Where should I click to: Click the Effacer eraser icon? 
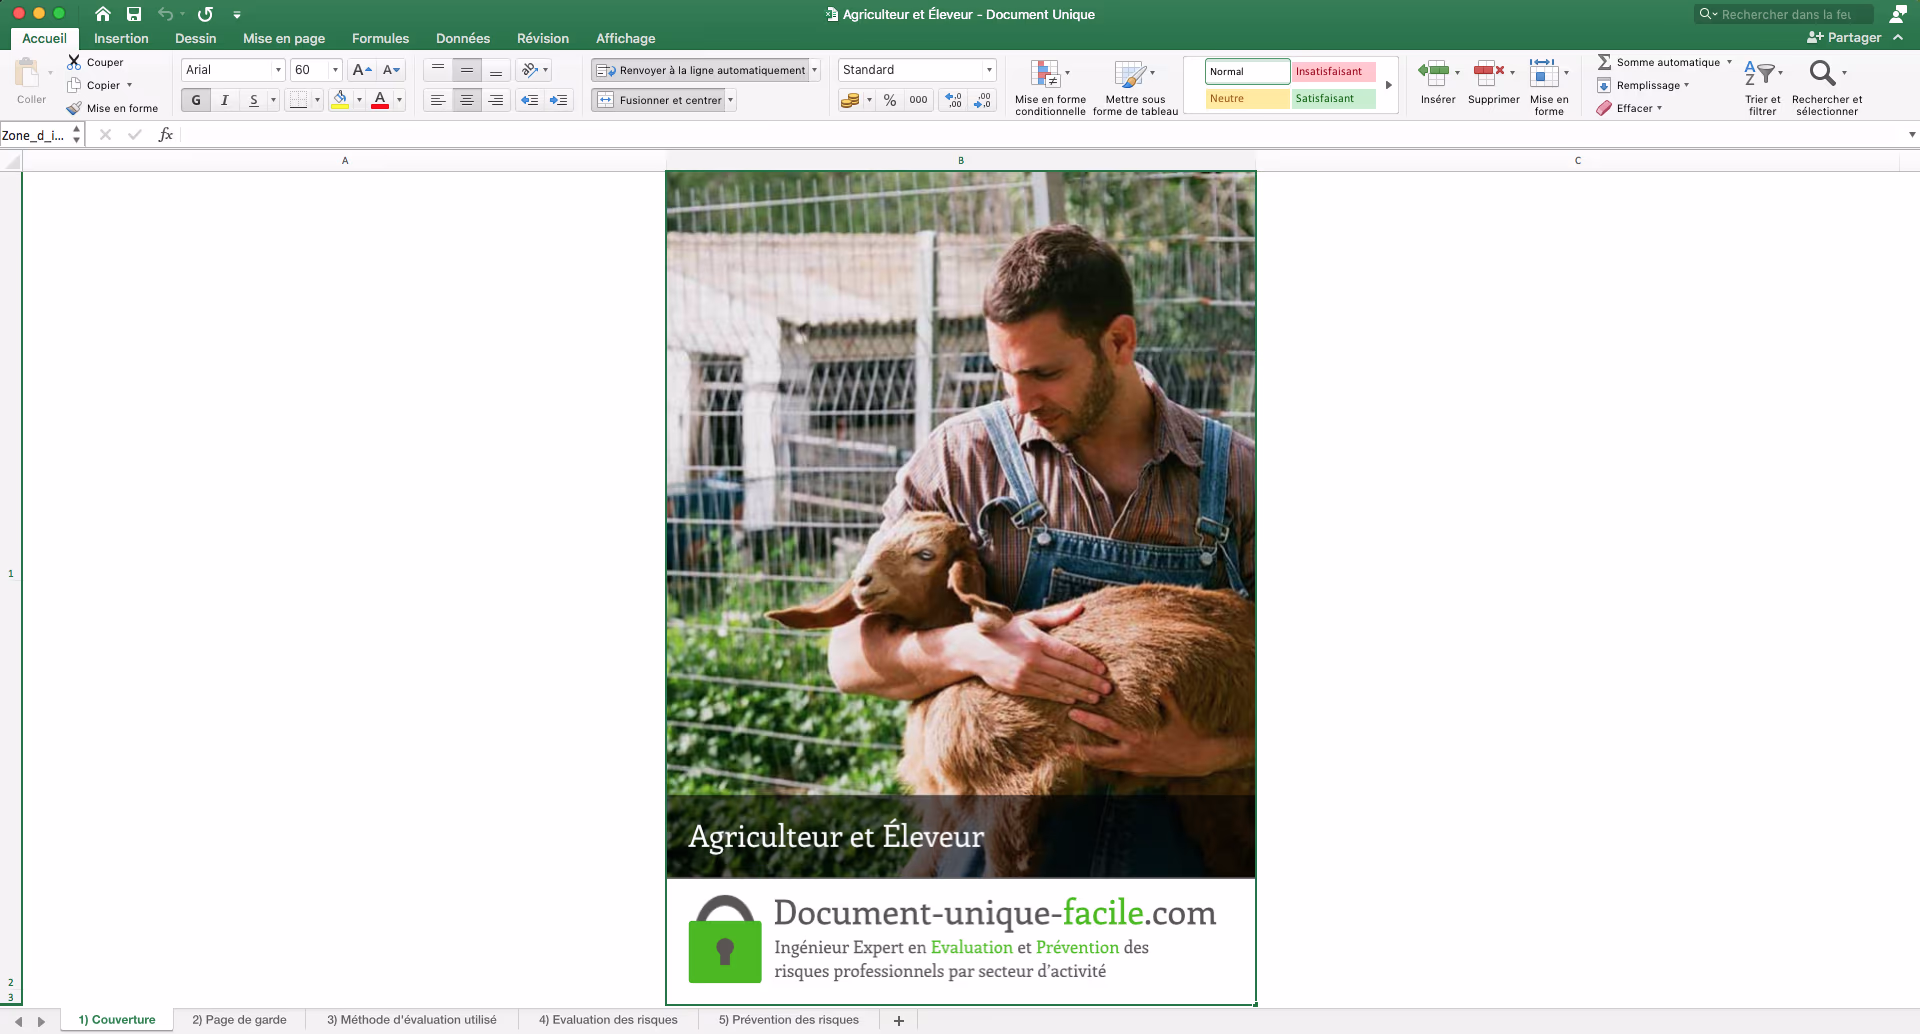pyautogui.click(x=1604, y=108)
